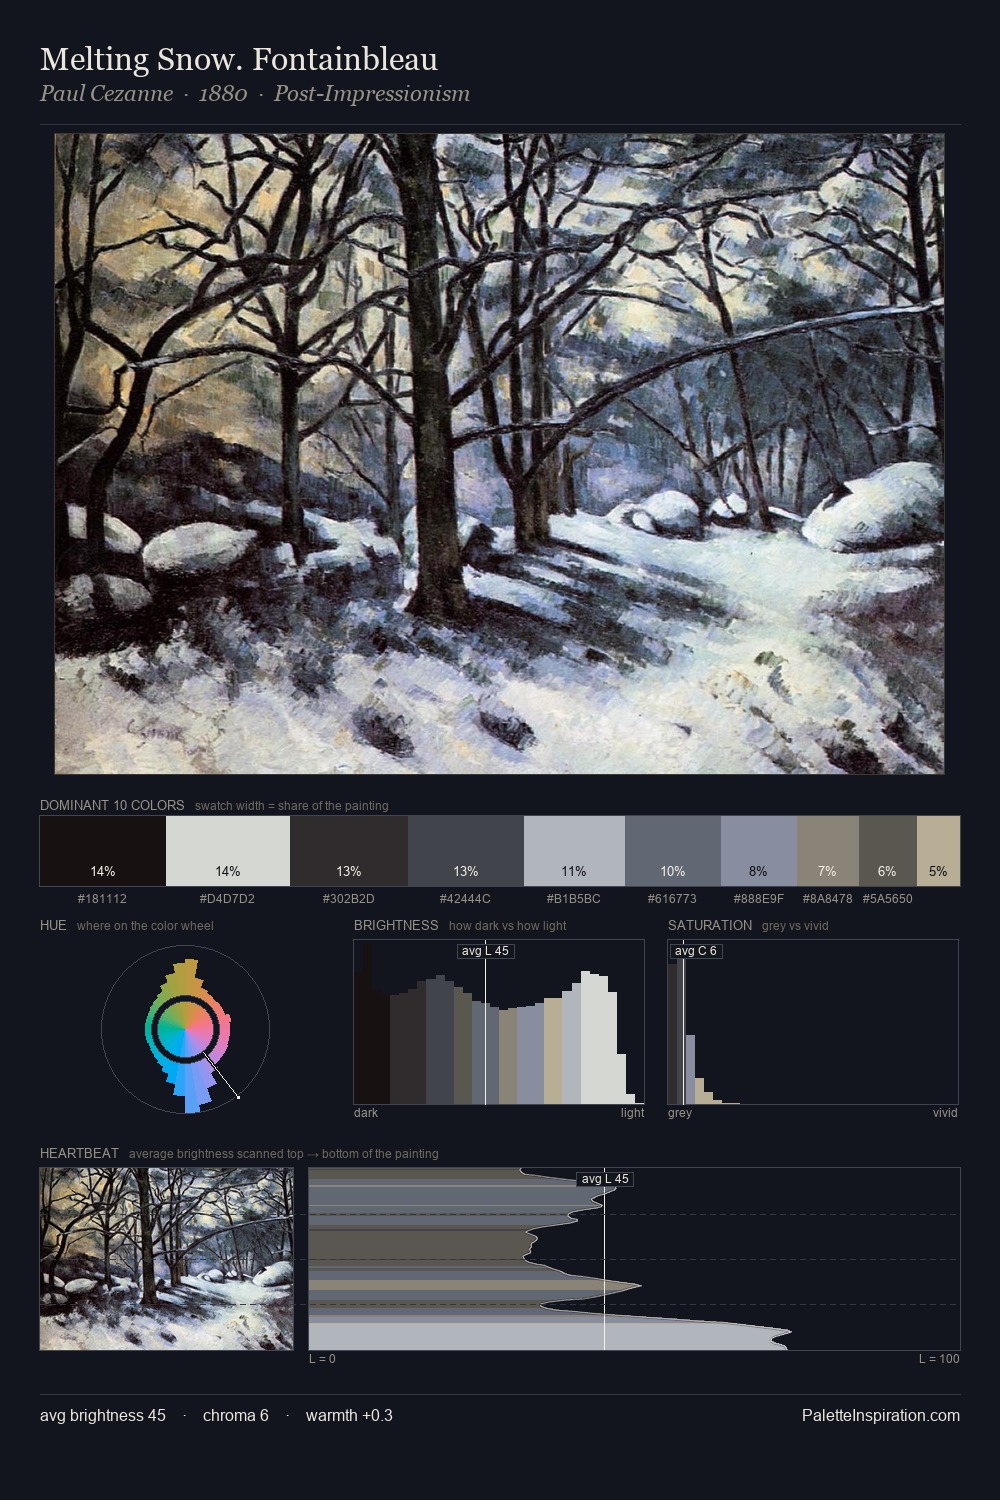This screenshot has width=1000, height=1500.
Task: Pick the #8A8478 swatch
Action: [828, 851]
